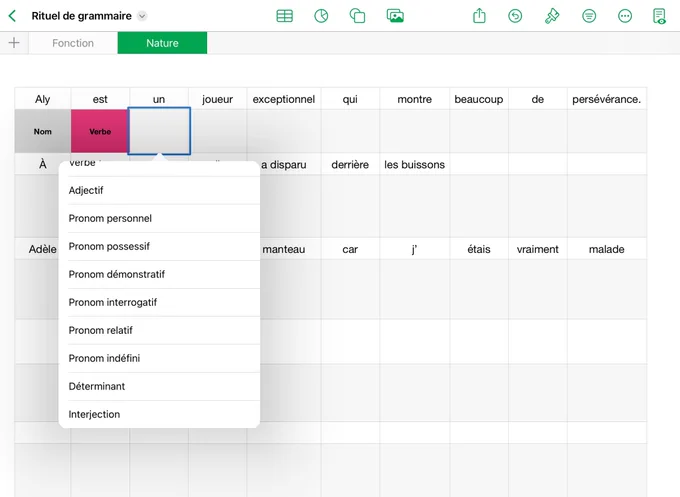Viewport: 680px width, 497px height.
Task: Click the empty cell under montre
Action: [x=415, y=131]
